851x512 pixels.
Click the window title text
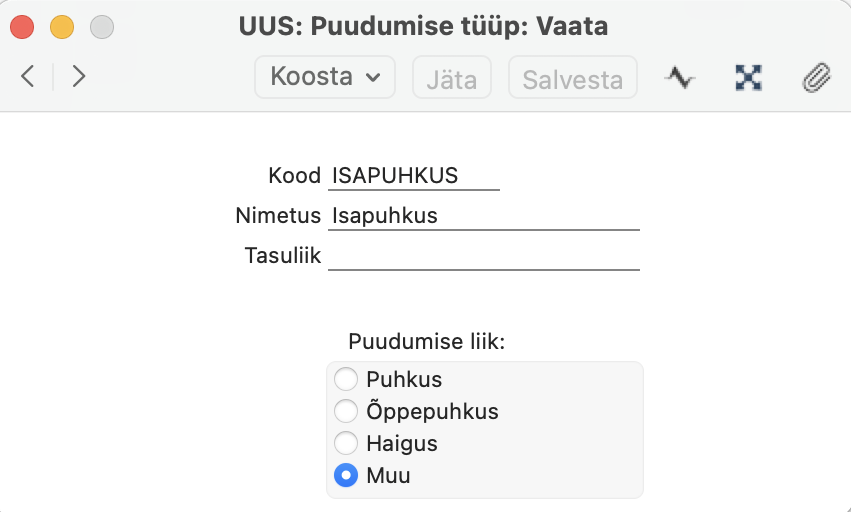(x=423, y=26)
